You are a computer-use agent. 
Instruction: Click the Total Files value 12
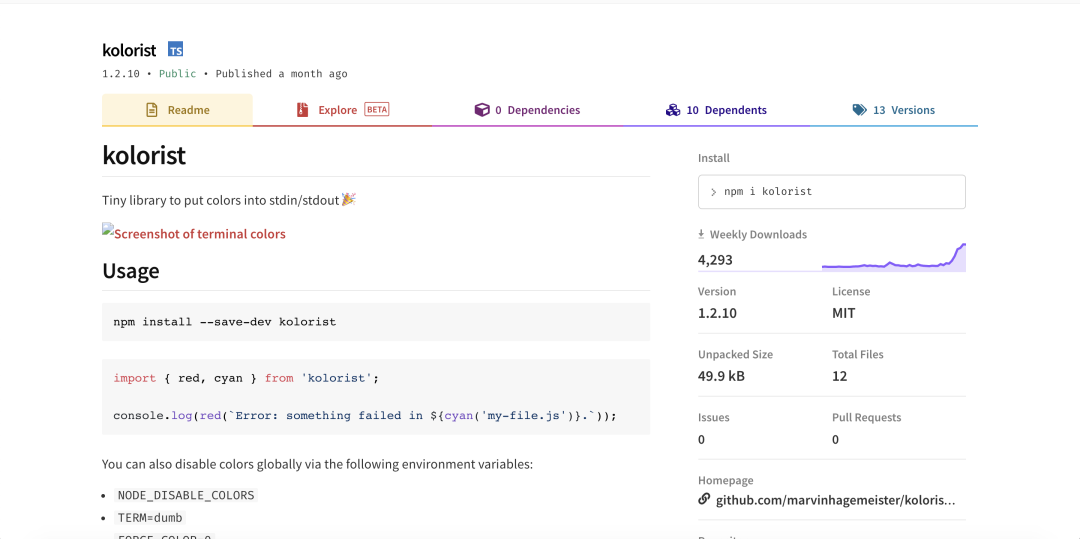point(840,376)
